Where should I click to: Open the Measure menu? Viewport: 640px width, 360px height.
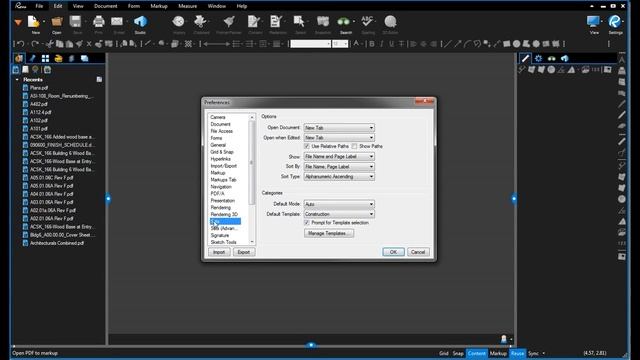click(x=187, y=6)
